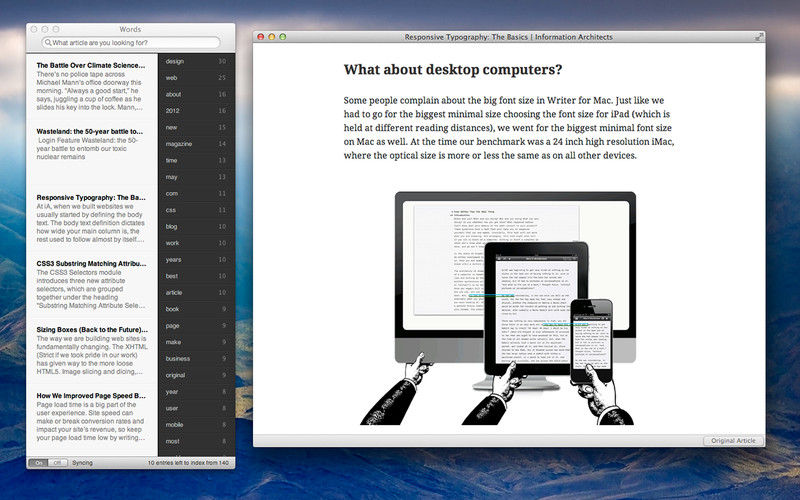800x500 pixels.
Task: Filter by the 'original' keyword
Action: click(196, 375)
